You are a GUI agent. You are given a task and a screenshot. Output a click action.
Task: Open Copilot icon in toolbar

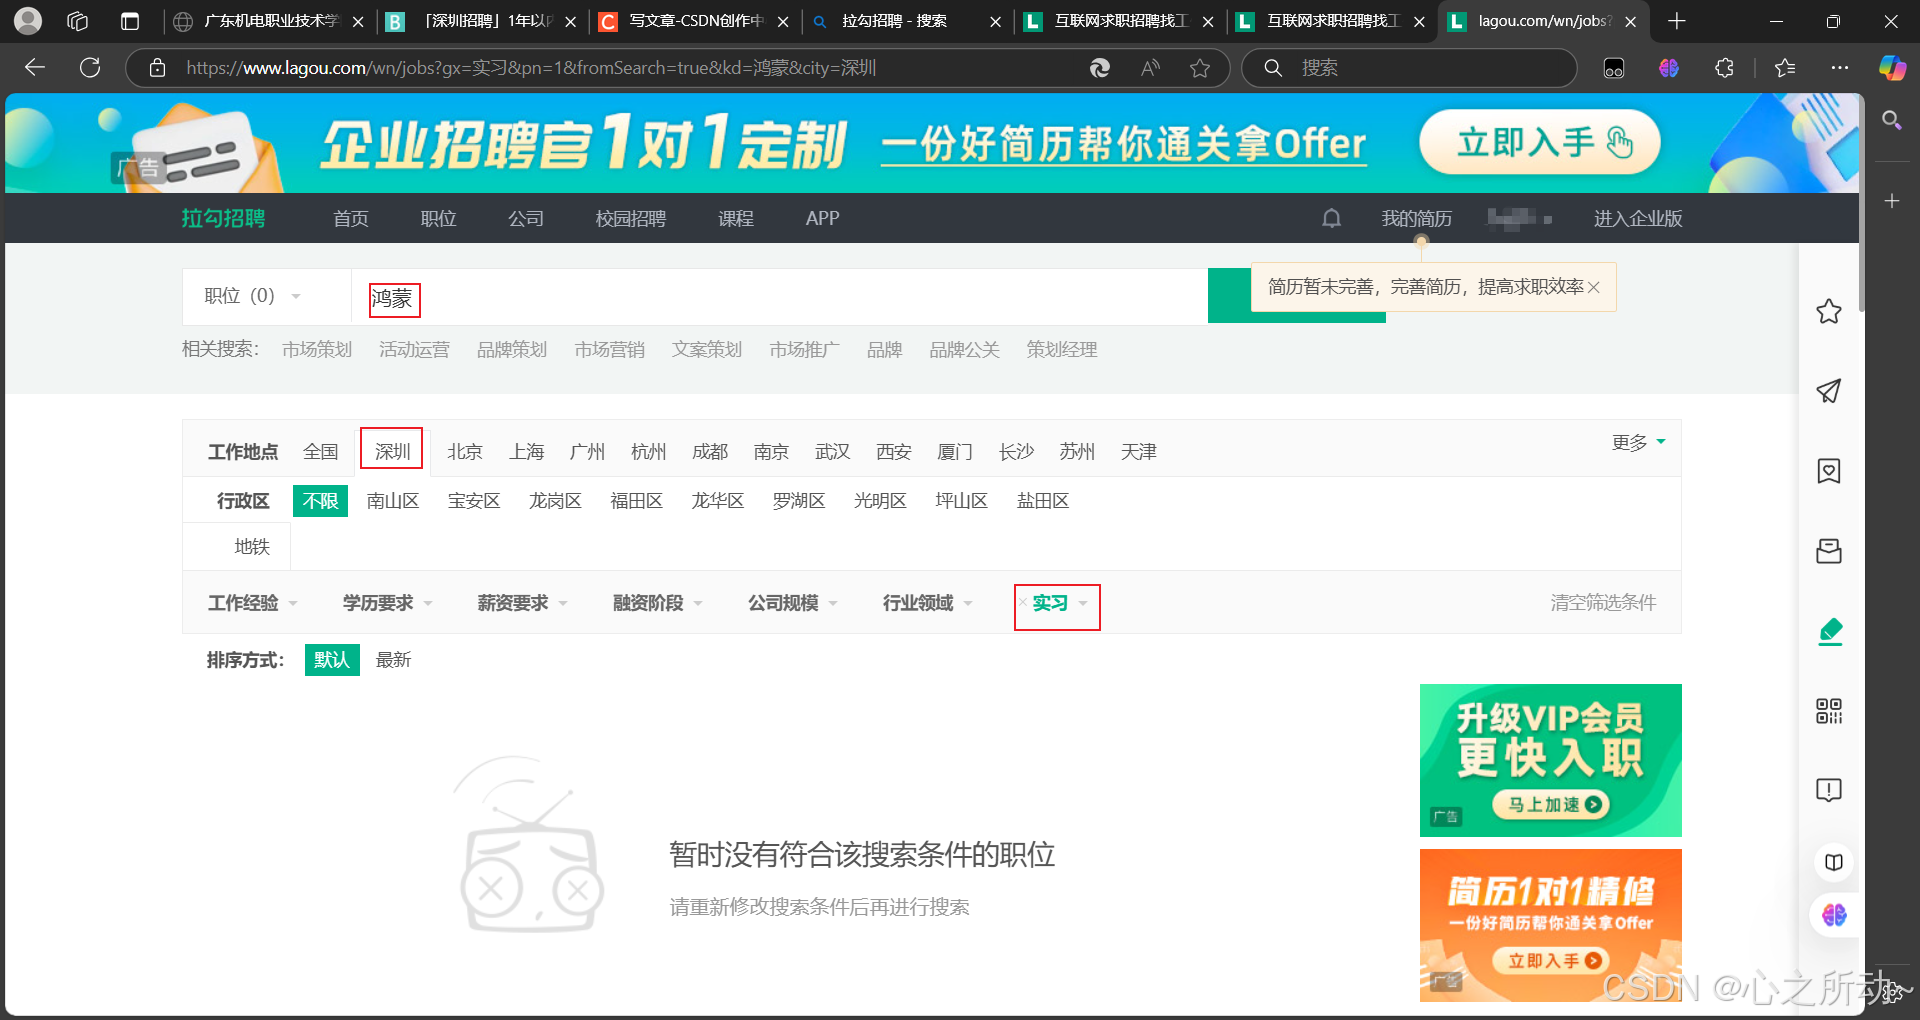pyautogui.click(x=1892, y=68)
